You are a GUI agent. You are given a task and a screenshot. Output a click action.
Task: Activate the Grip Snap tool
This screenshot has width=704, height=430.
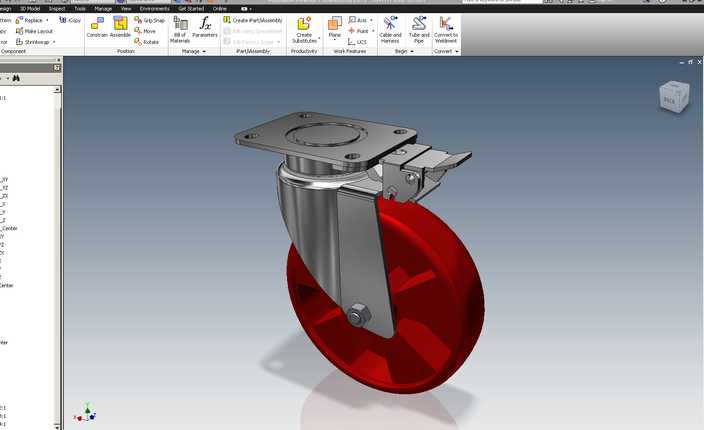150,20
